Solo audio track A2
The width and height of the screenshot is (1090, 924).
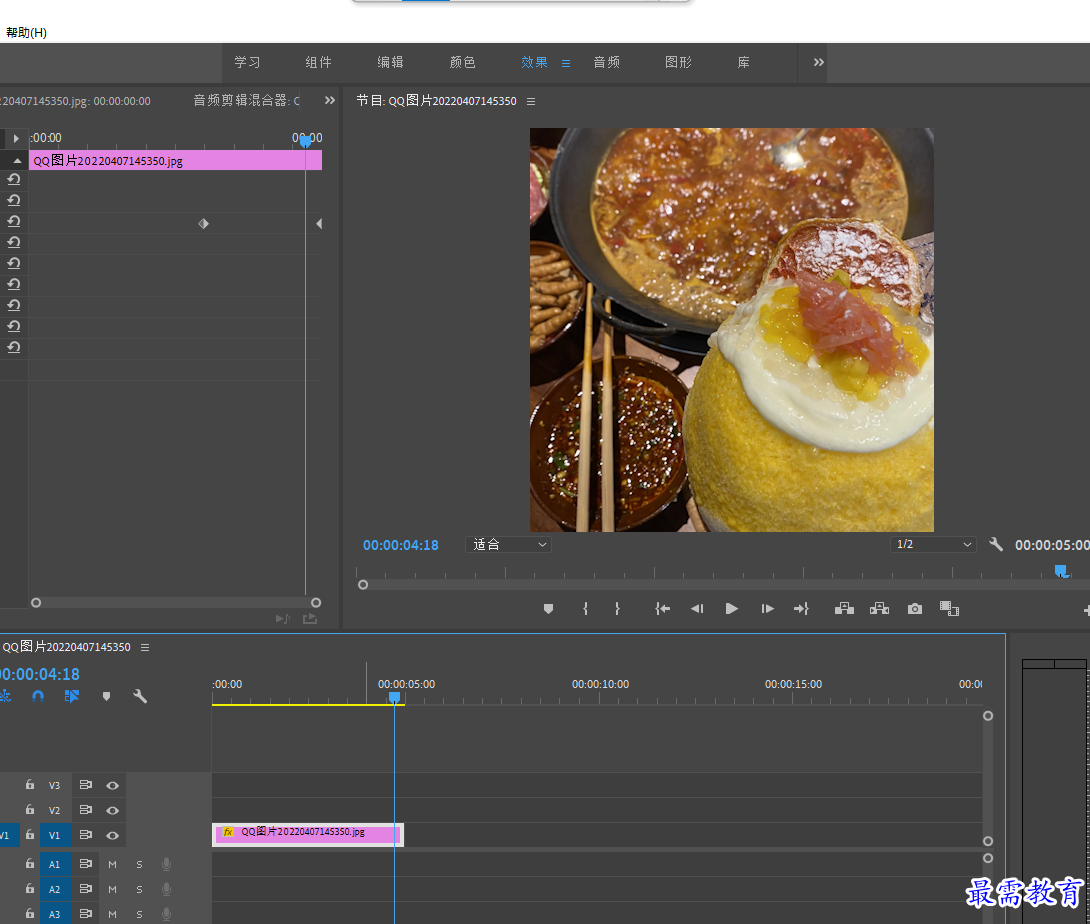[x=139, y=890]
